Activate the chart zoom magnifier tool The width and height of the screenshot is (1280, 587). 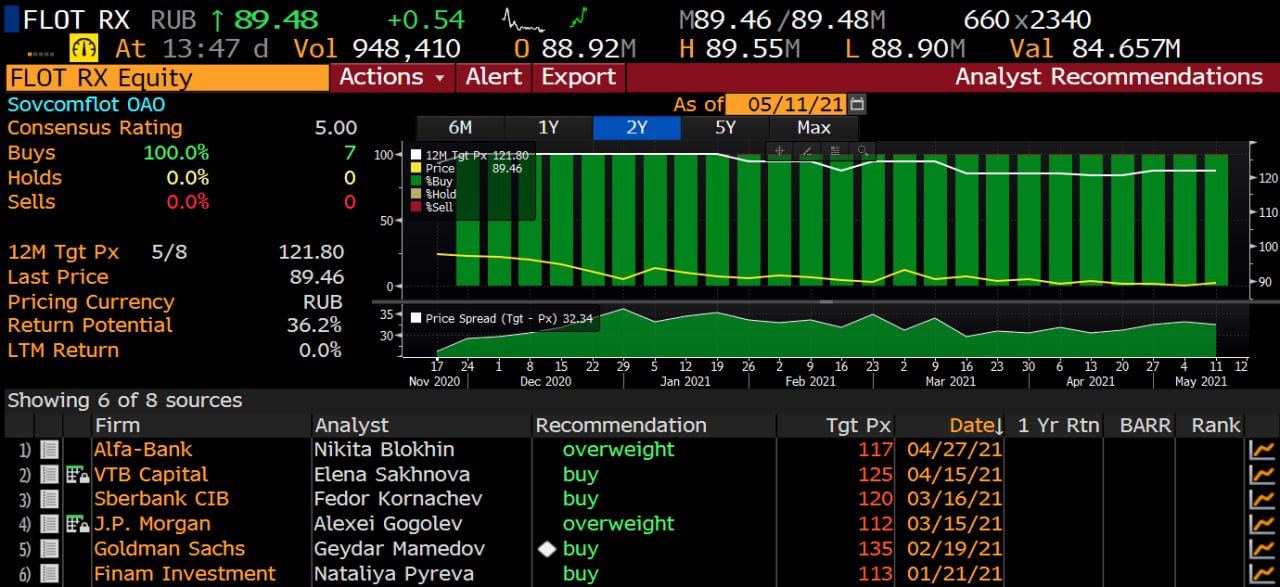861,151
